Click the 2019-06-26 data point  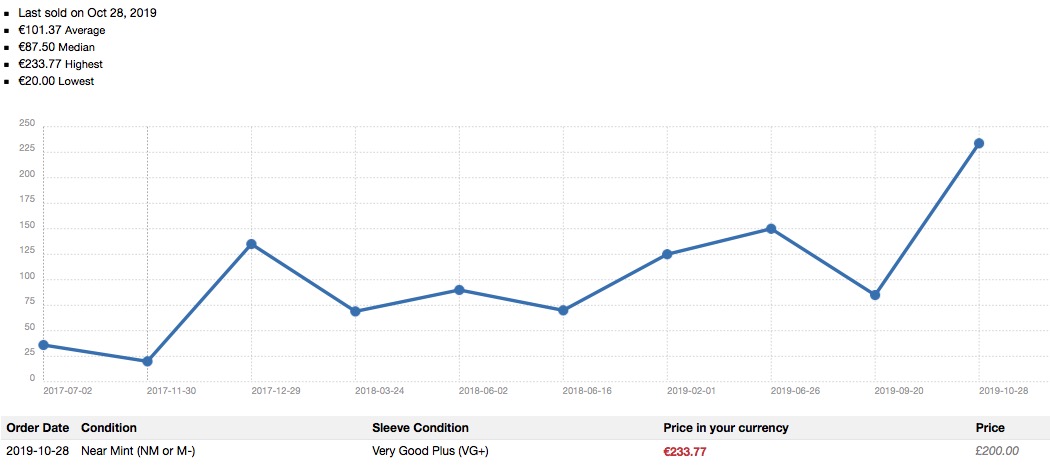[x=771, y=229]
